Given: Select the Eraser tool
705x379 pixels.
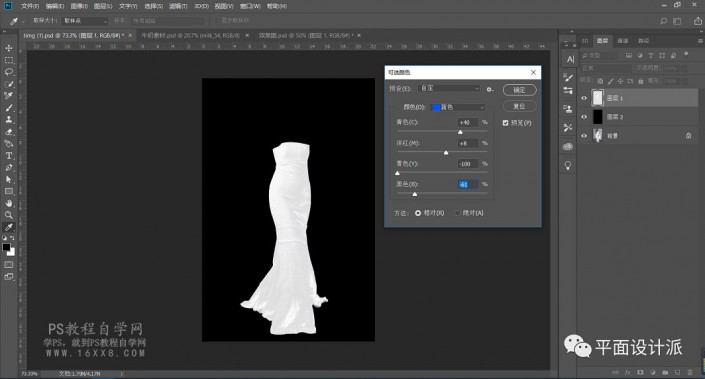Looking at the screenshot, I should tap(9, 132).
